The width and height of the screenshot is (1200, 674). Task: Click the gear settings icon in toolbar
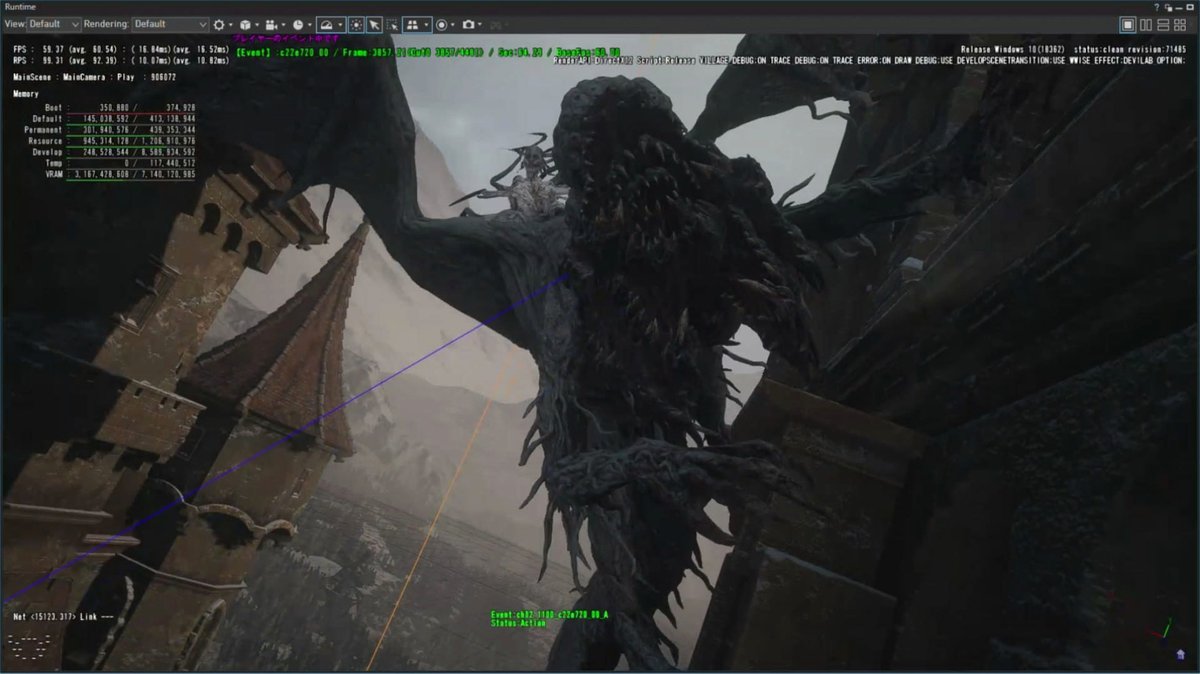coord(219,24)
